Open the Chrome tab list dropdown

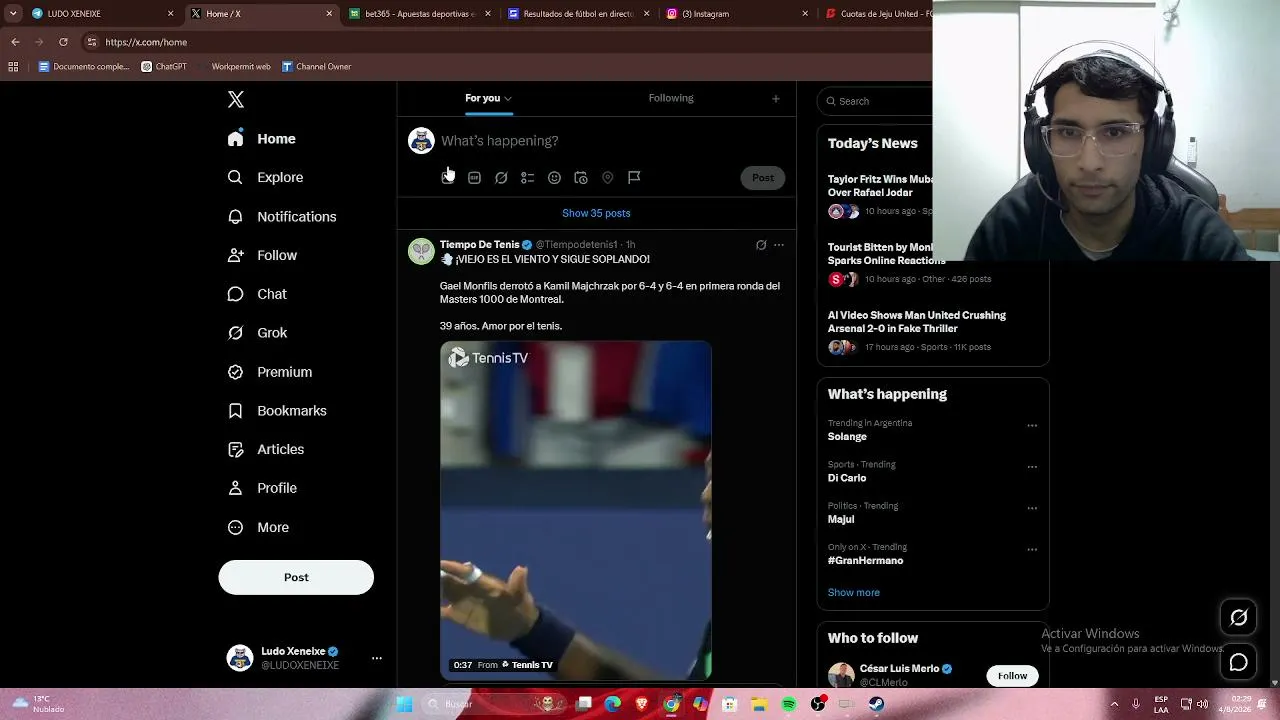tap(13, 14)
